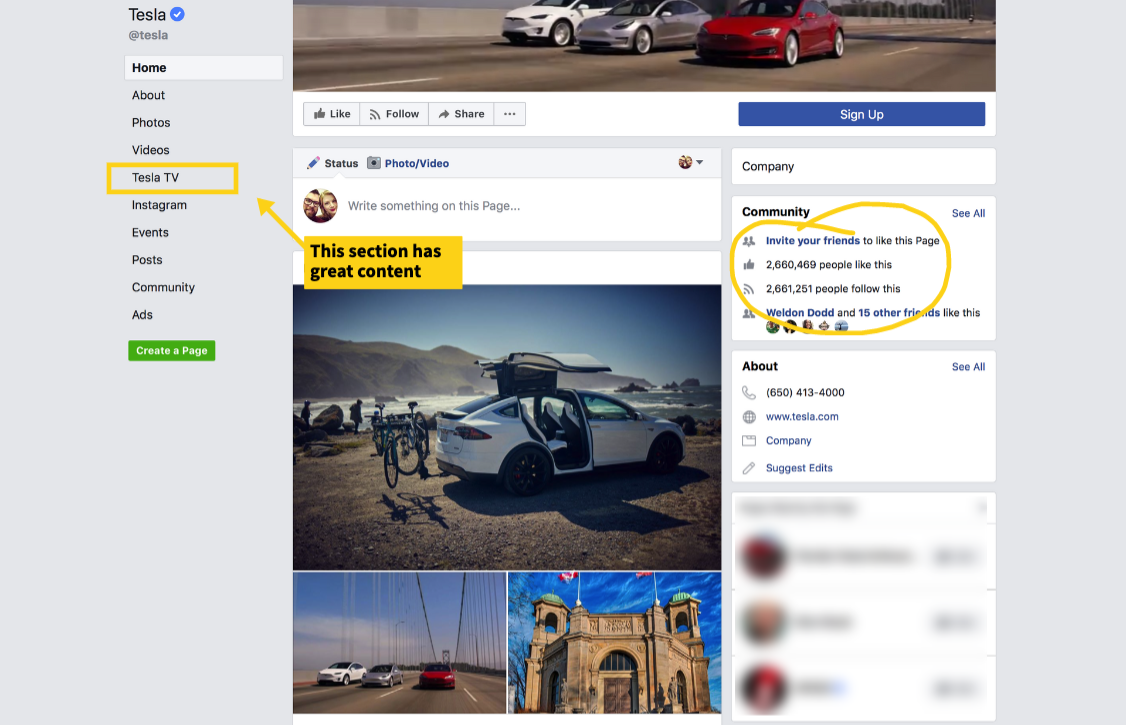Viewport: 1126px width, 725px height.
Task: Open the posting-as profile dropdown
Action: tap(691, 162)
